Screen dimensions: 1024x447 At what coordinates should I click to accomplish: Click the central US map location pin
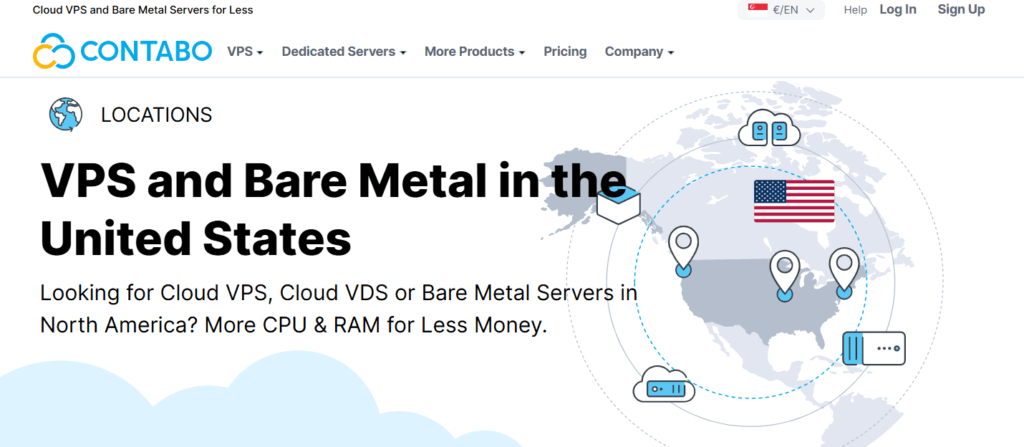pos(785,272)
